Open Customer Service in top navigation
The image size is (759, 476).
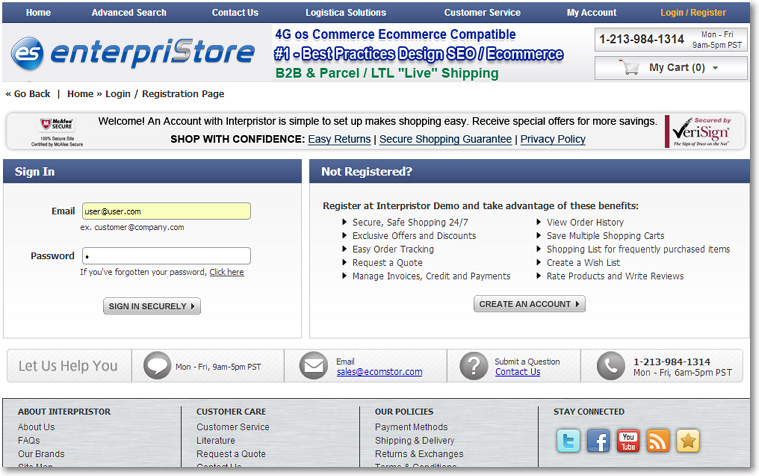click(x=482, y=13)
